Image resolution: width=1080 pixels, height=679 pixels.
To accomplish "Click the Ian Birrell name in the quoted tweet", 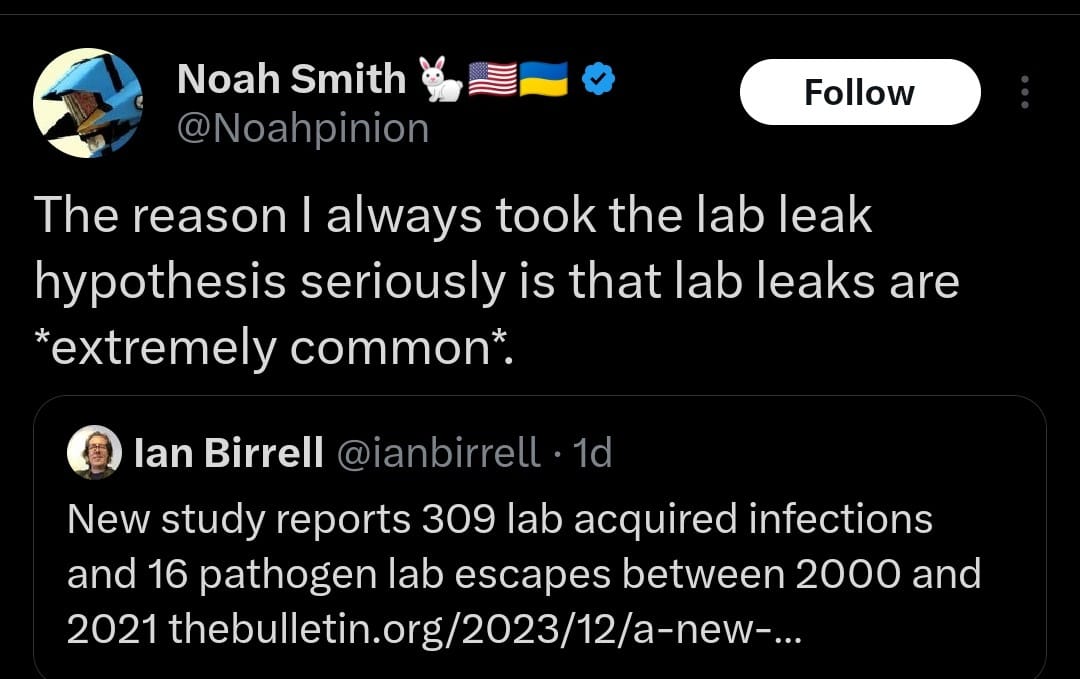I will coord(228,453).
